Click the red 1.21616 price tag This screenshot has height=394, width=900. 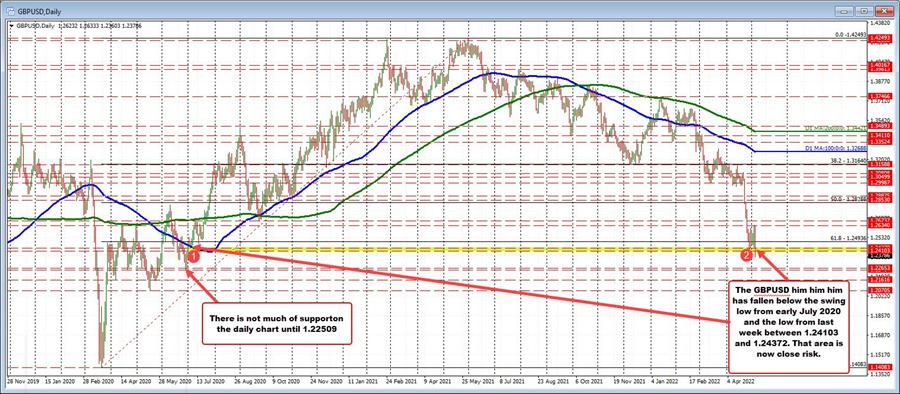880,280
